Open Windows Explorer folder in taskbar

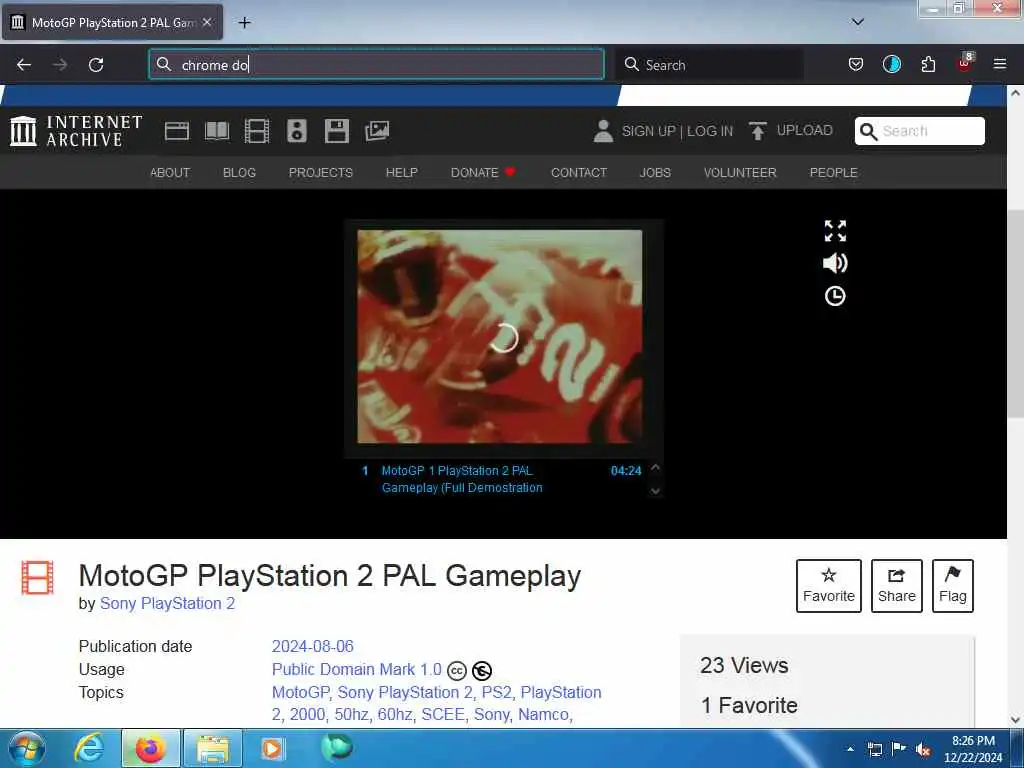click(x=213, y=748)
